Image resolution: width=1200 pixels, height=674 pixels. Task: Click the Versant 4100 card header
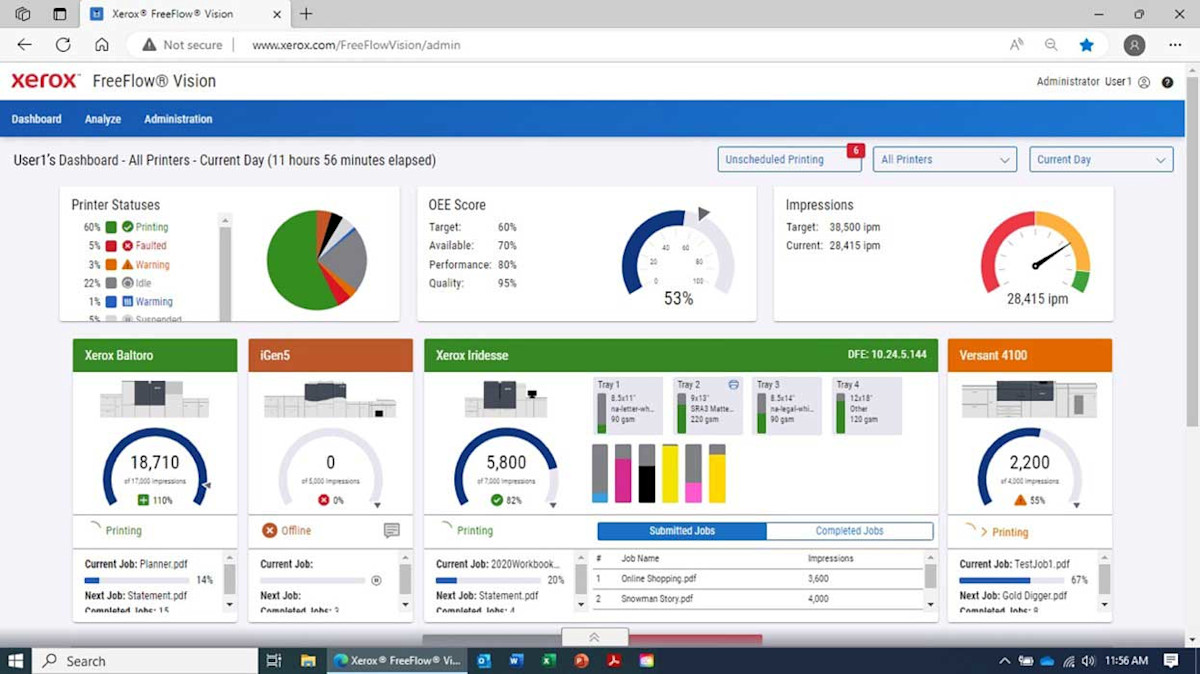1029,355
